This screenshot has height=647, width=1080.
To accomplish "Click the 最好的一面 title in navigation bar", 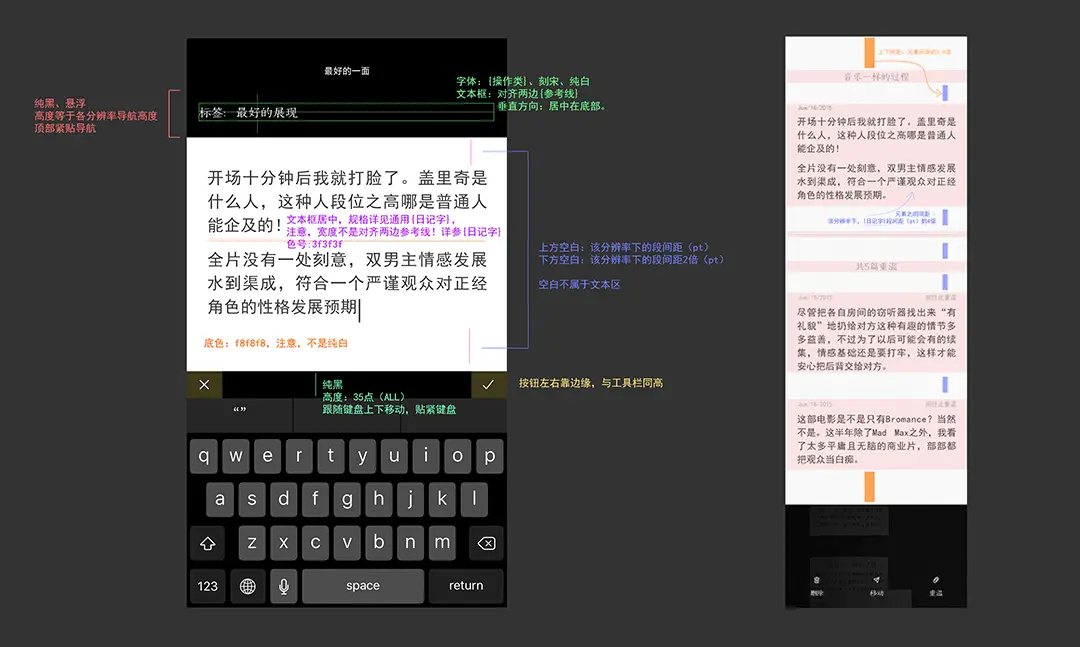I will pyautogui.click(x=347, y=71).
